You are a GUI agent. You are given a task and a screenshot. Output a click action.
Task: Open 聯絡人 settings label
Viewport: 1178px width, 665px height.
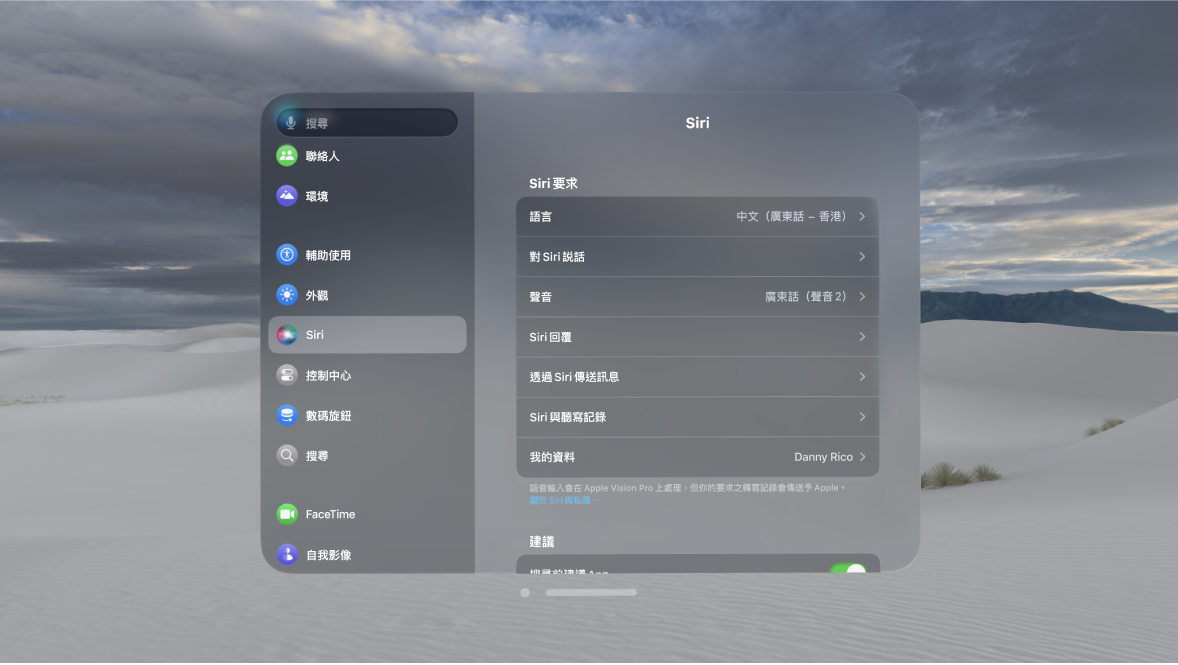[x=322, y=156]
